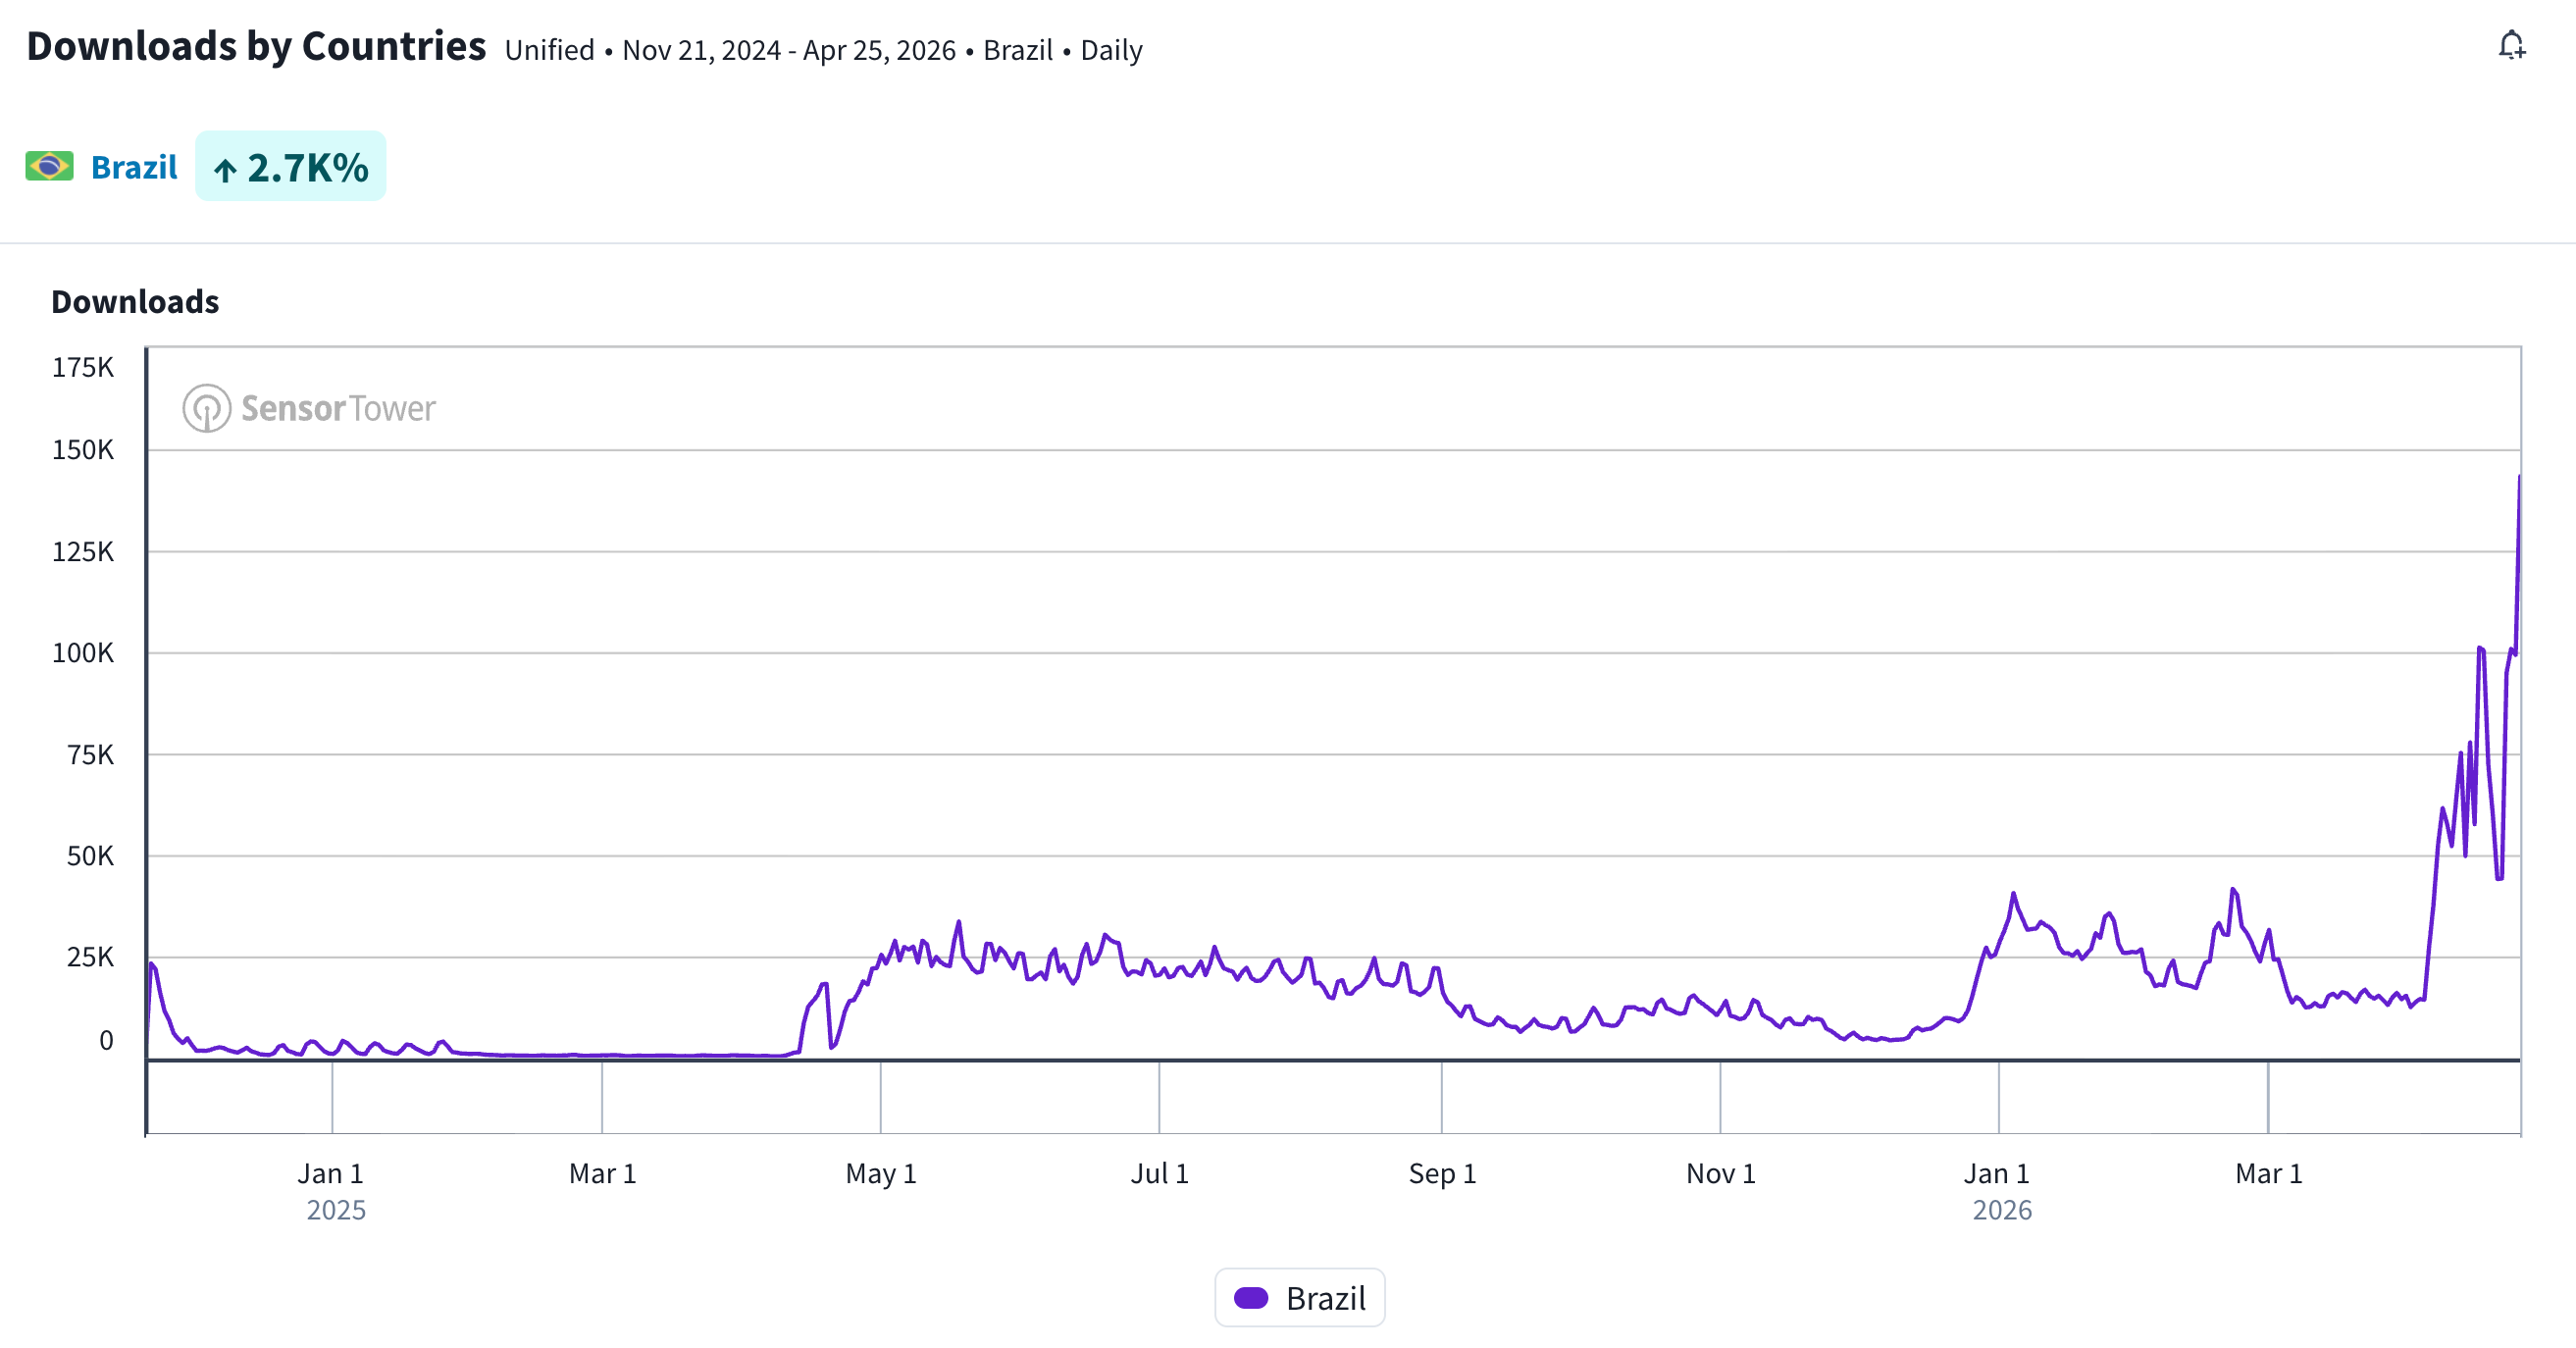This screenshot has height=1348, width=2576.
Task: Toggle the Brazil series in legend
Action: click(1324, 1298)
